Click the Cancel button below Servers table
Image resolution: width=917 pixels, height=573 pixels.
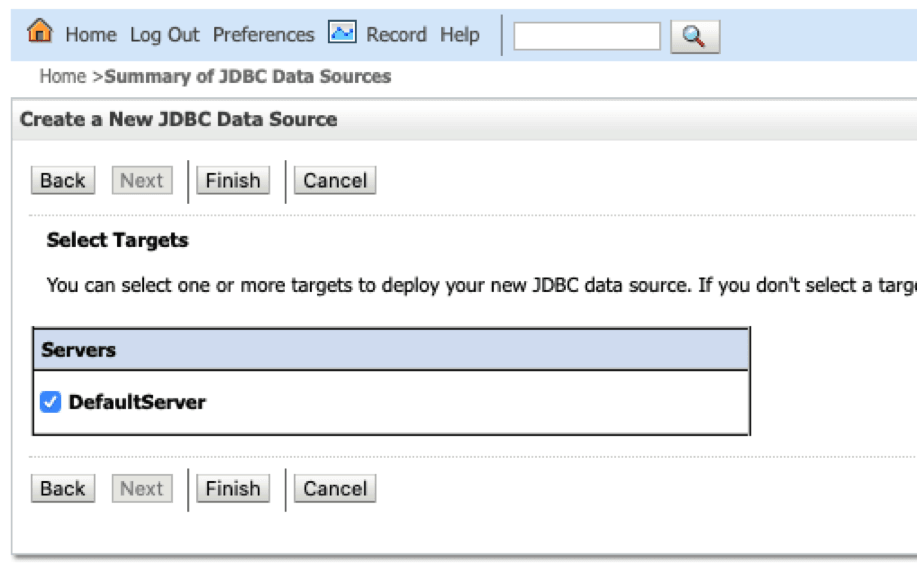point(335,488)
